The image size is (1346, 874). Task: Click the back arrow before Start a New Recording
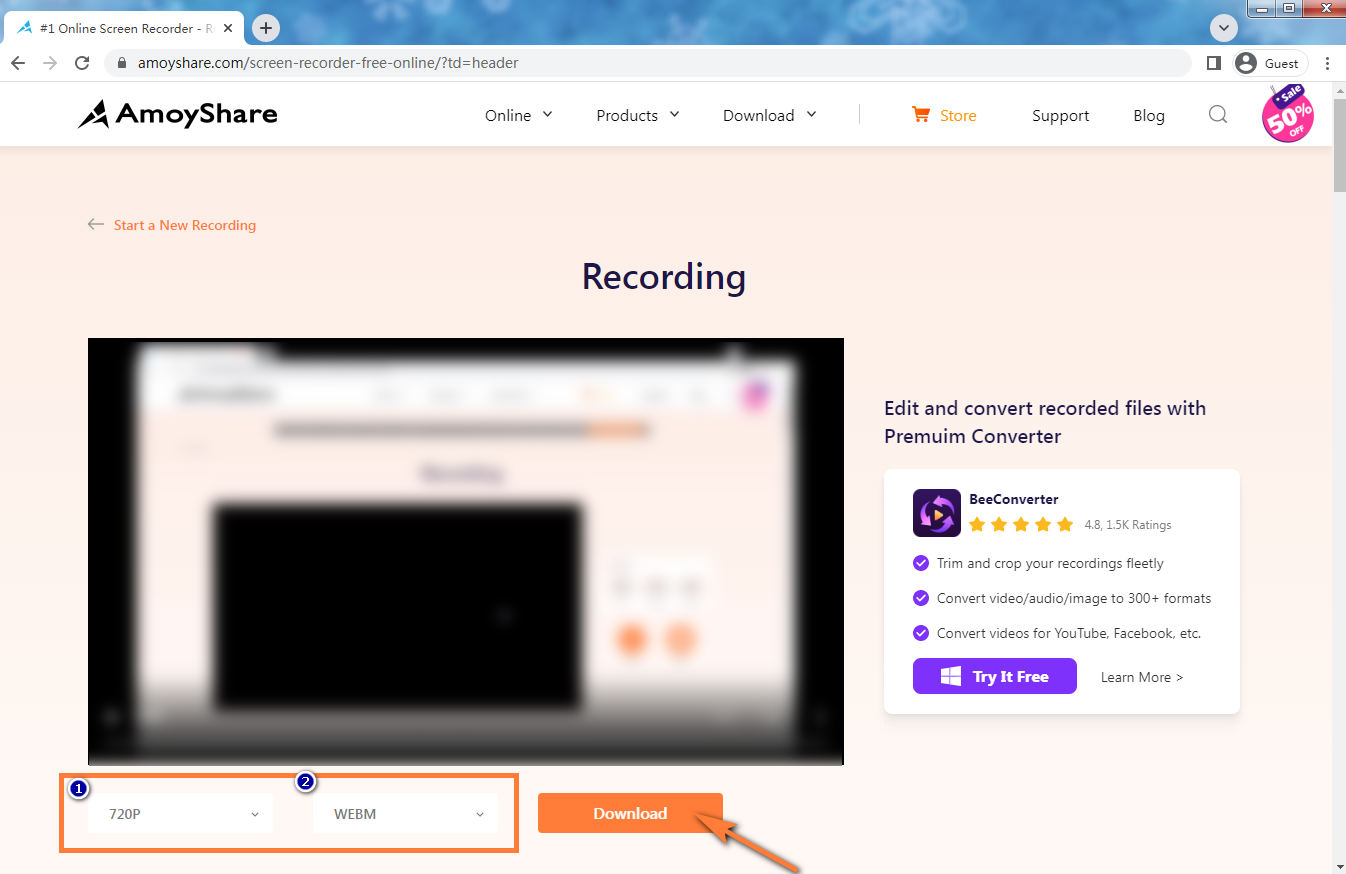(x=96, y=224)
